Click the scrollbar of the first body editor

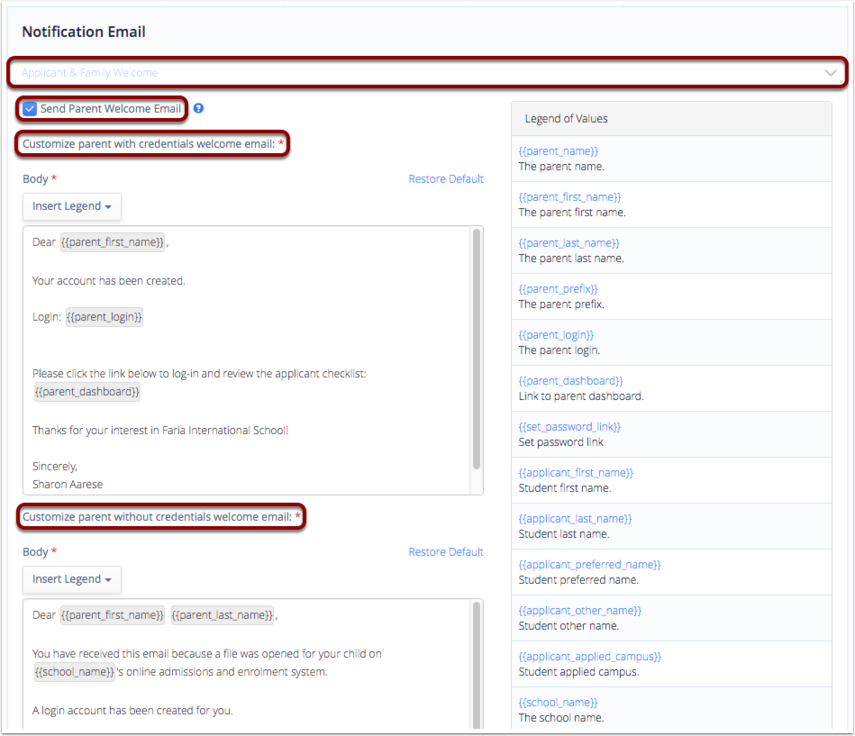tap(476, 349)
